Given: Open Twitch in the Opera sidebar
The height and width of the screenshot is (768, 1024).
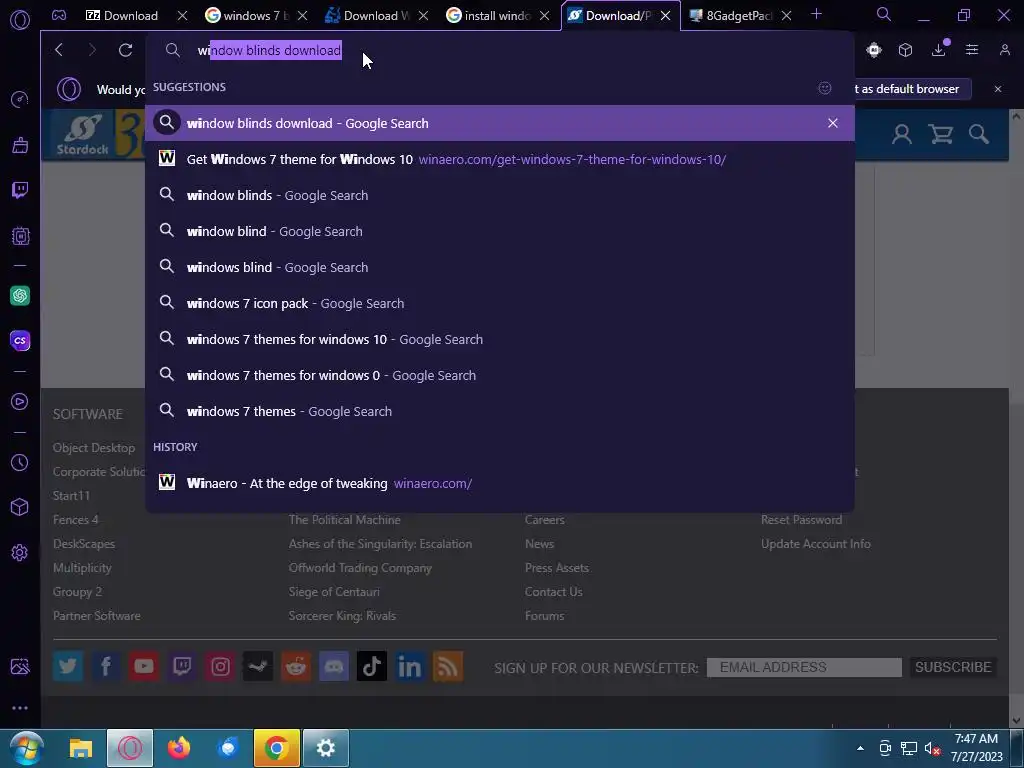Looking at the screenshot, I should click(20, 190).
